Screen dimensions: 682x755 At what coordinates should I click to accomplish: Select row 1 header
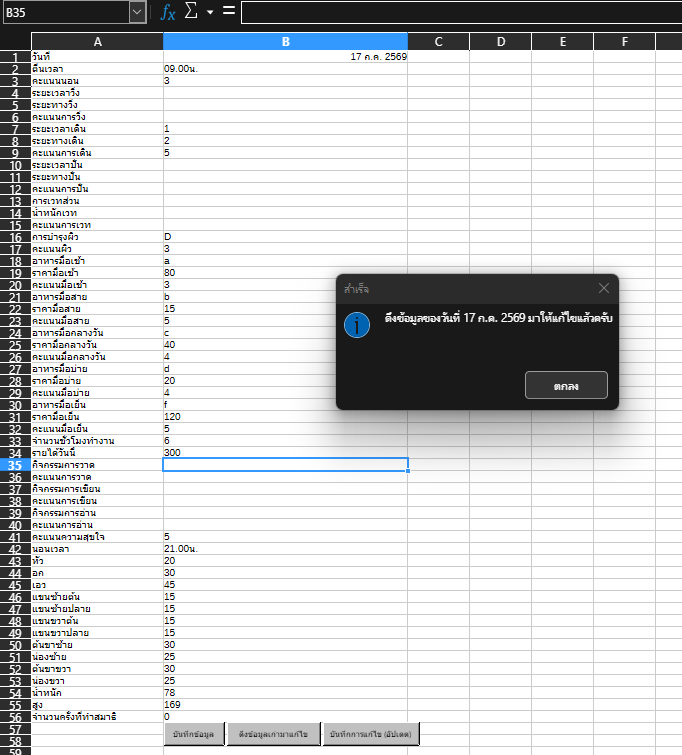tap(15, 57)
